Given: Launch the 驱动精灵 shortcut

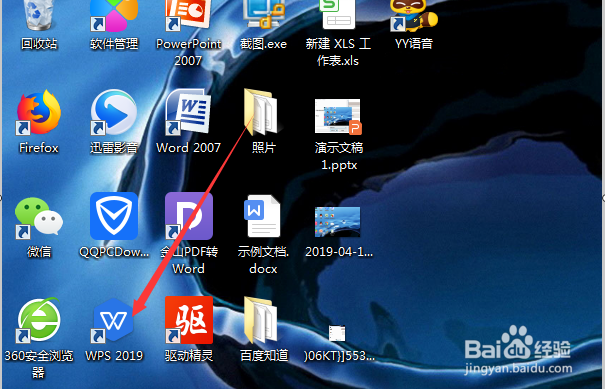Looking at the screenshot, I should pyautogui.click(x=189, y=320).
